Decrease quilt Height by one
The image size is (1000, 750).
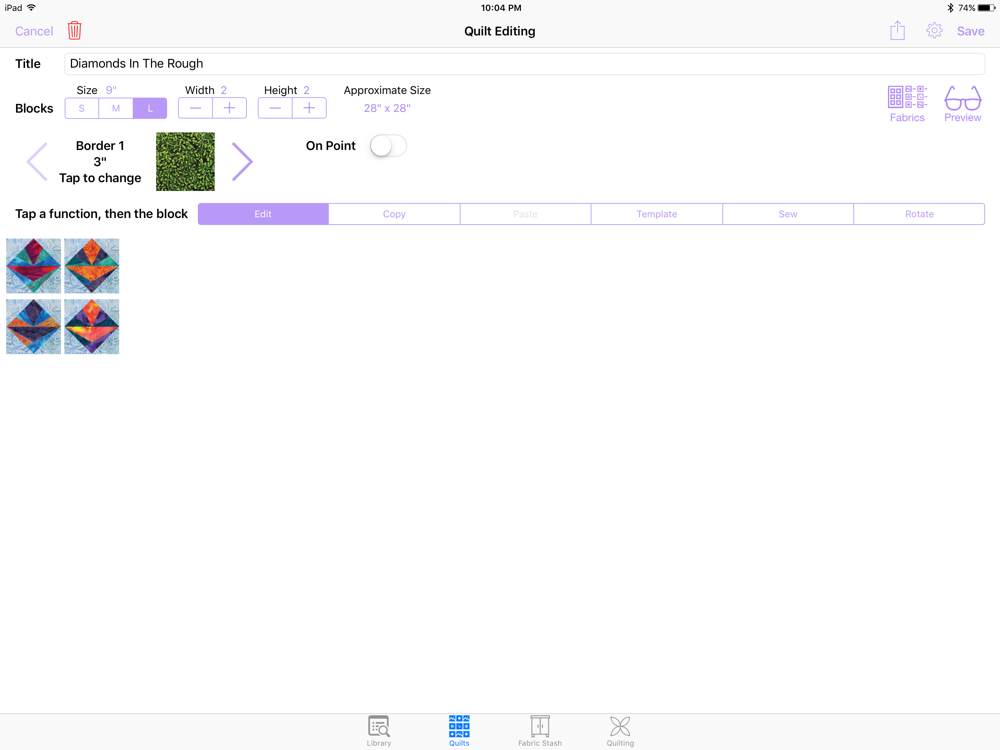pyautogui.click(x=275, y=108)
